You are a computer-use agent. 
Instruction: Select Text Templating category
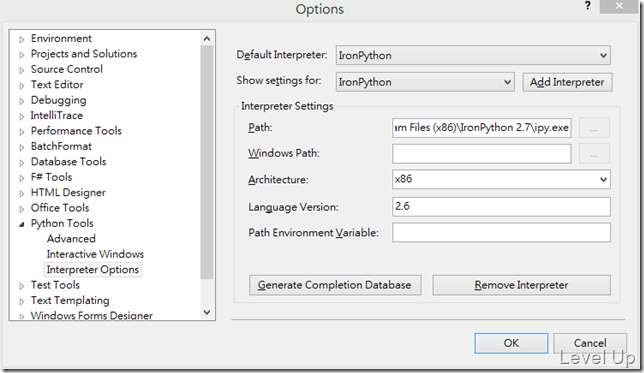point(70,300)
